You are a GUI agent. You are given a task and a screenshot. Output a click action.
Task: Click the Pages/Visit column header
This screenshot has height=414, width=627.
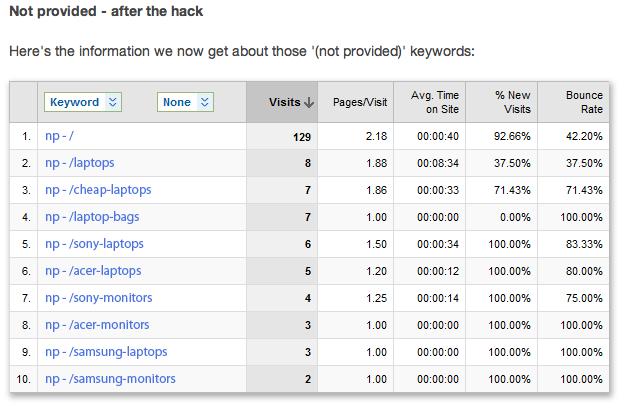[362, 102]
